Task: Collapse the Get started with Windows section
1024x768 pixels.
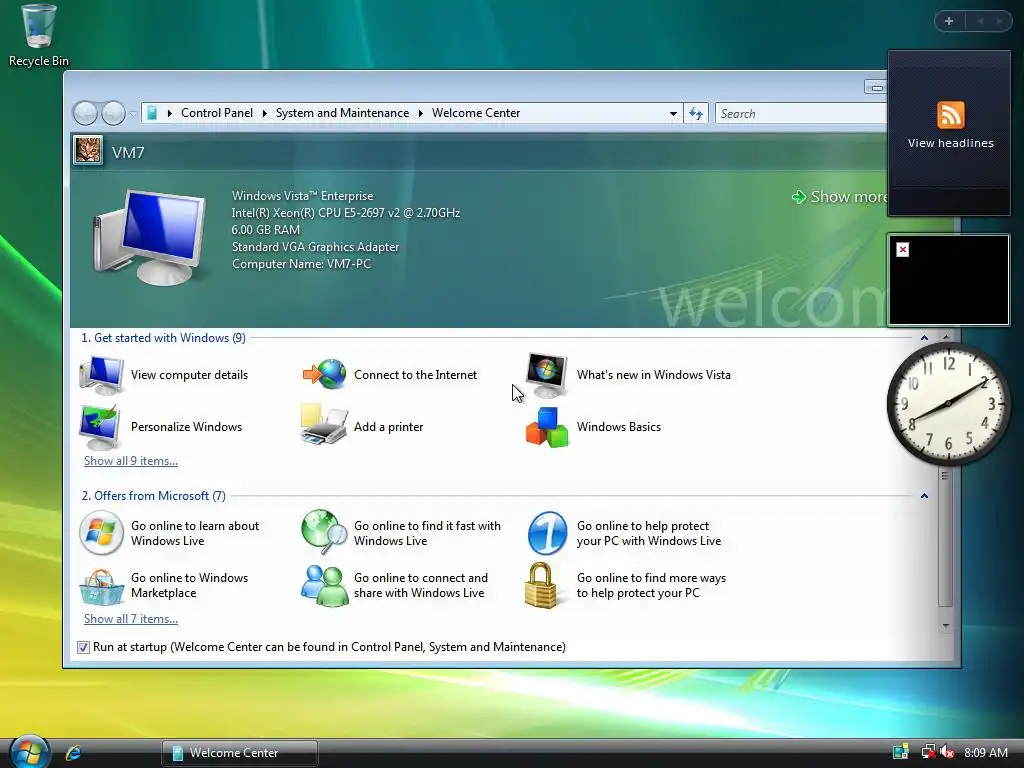Action: point(924,338)
